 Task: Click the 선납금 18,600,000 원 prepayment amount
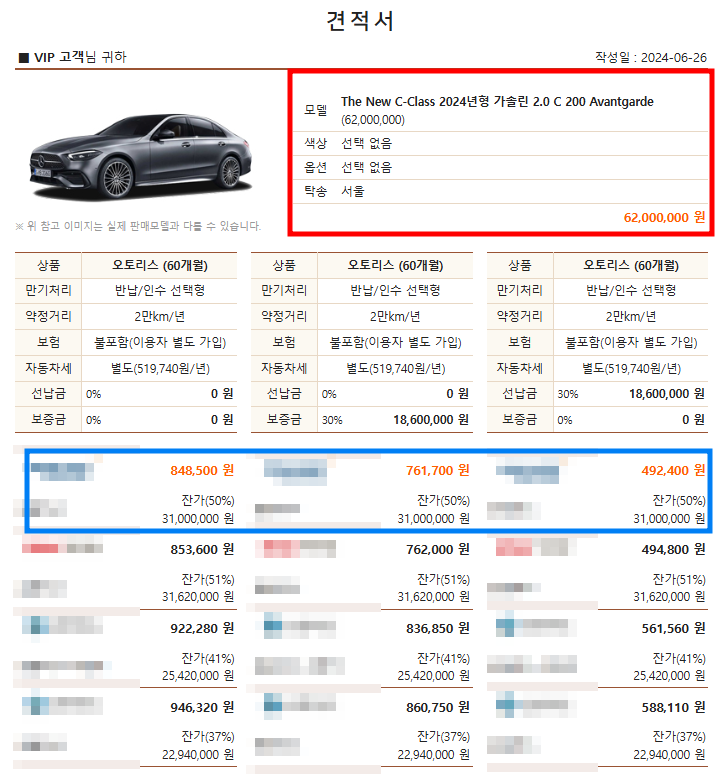click(x=655, y=394)
